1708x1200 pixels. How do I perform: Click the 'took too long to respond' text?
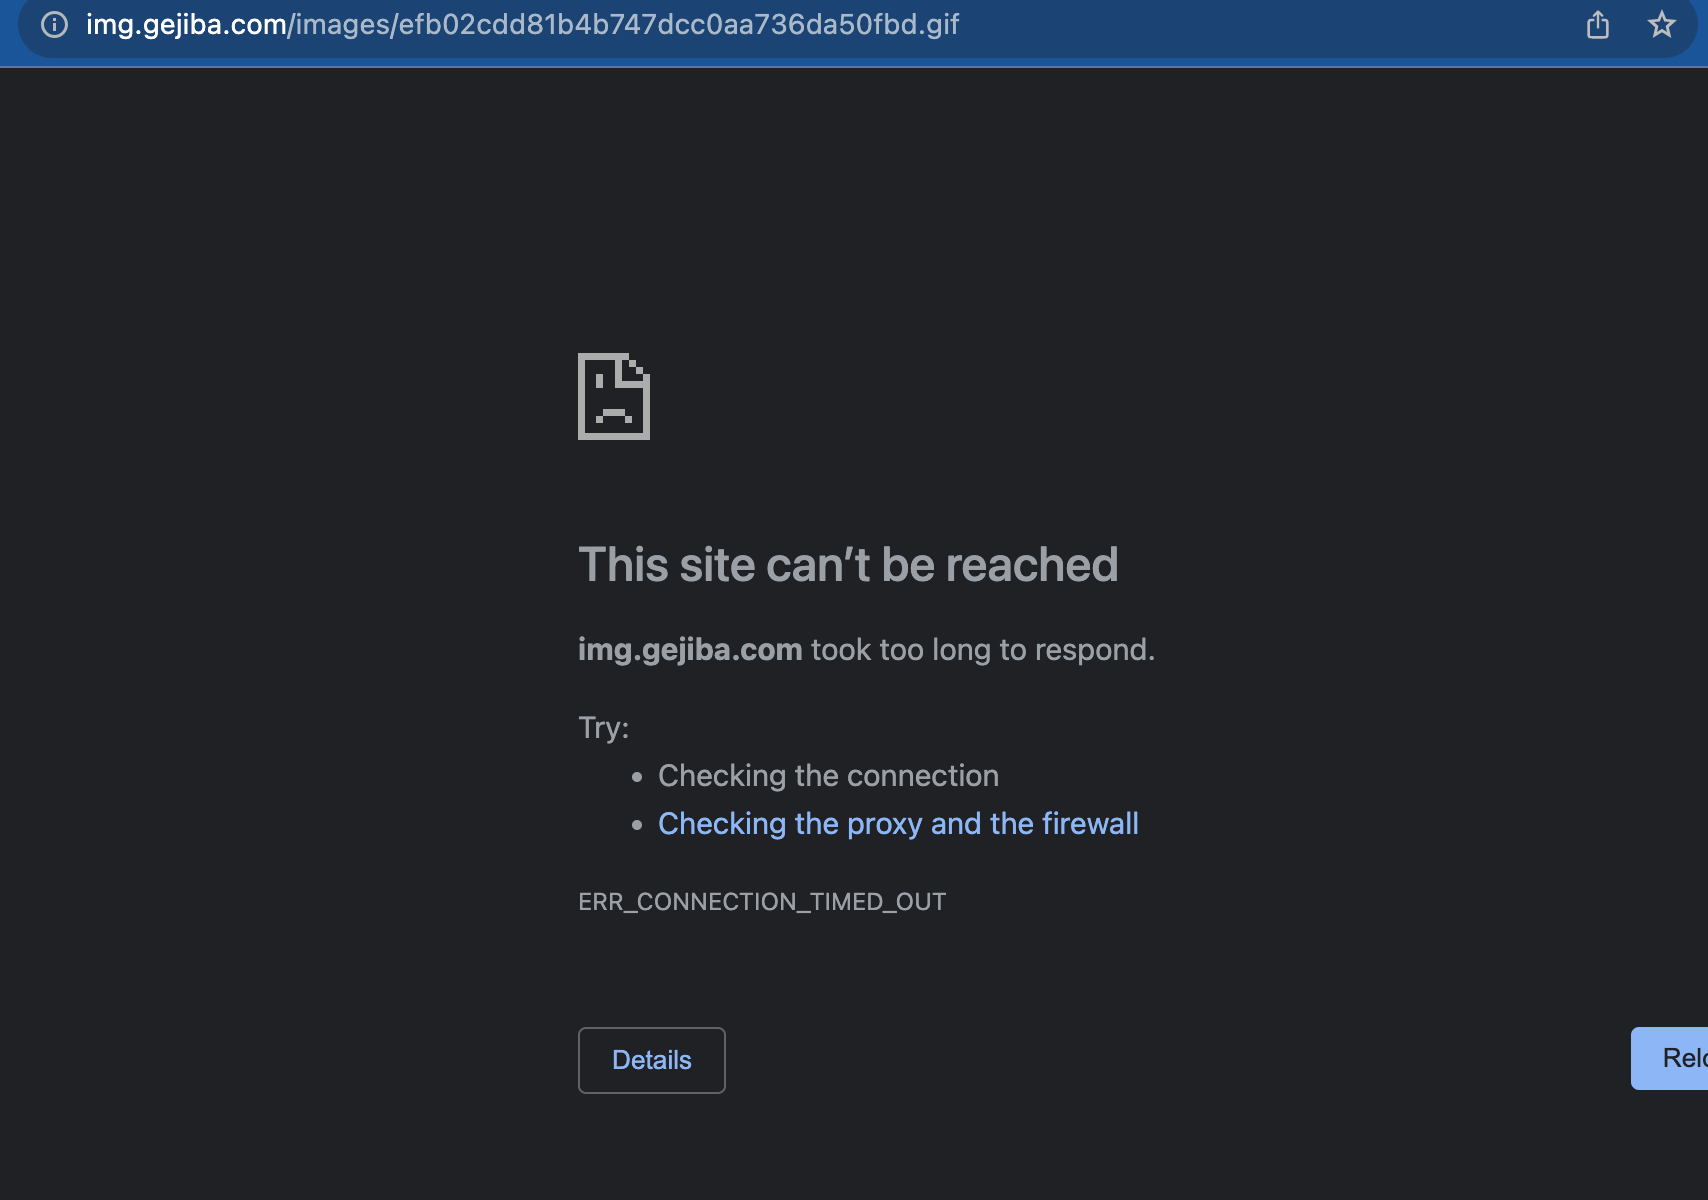point(981,650)
